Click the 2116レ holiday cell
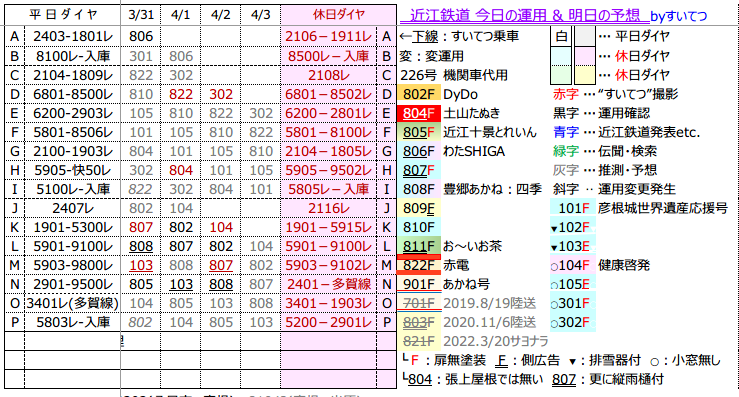 tap(328, 208)
